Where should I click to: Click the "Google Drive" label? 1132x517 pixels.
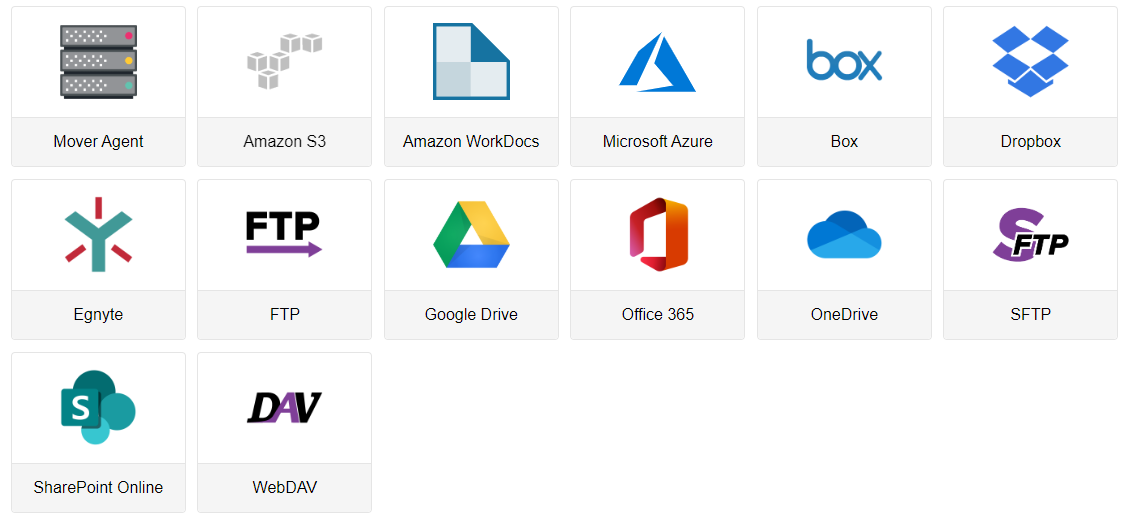[471, 314]
